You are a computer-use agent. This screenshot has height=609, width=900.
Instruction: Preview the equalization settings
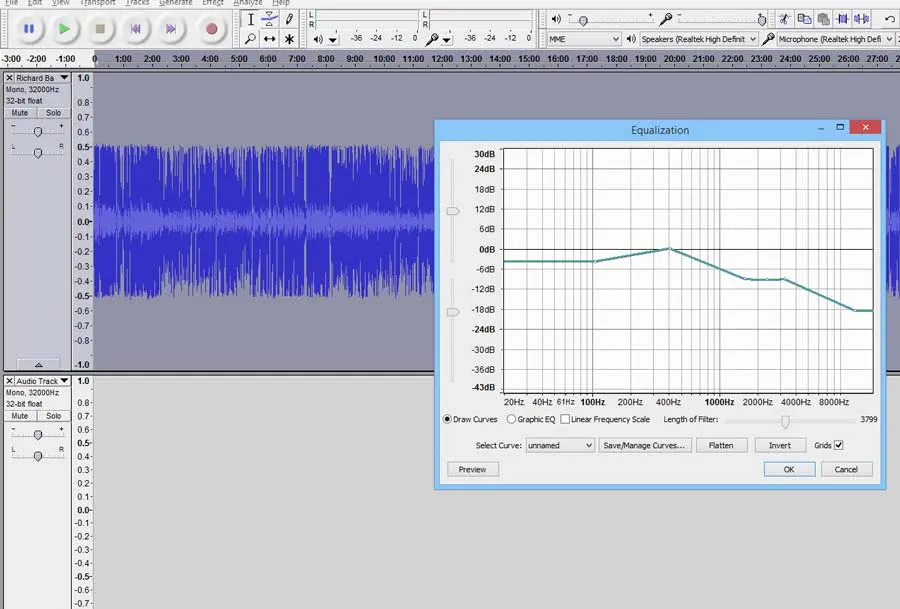[471, 468]
